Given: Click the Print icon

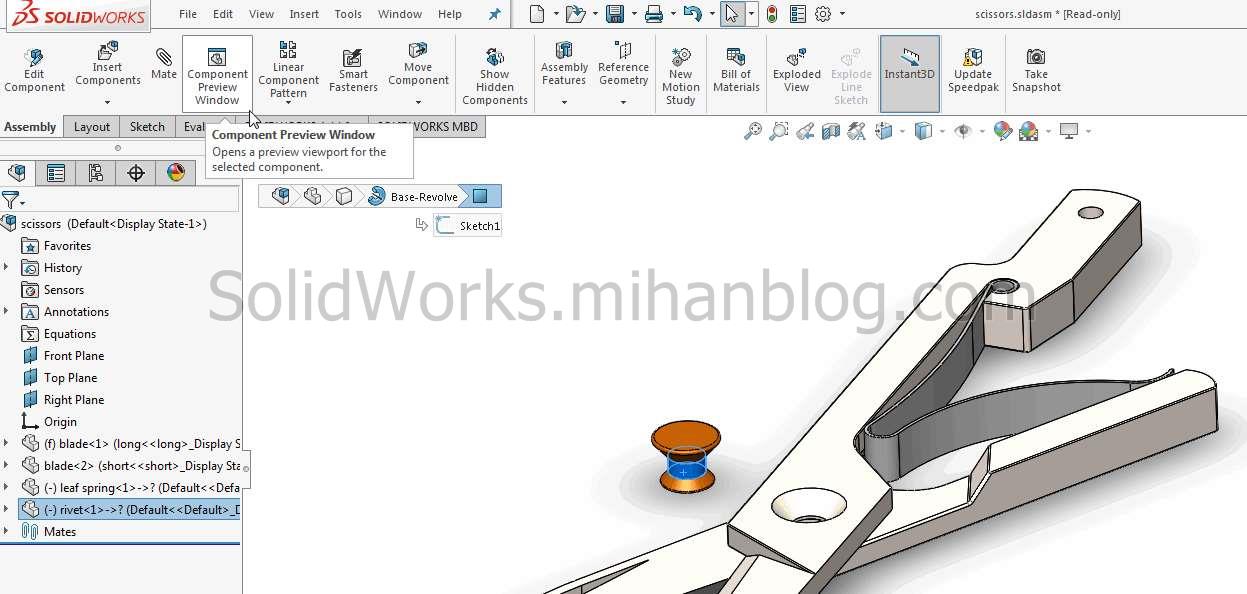Looking at the screenshot, I should click(653, 14).
